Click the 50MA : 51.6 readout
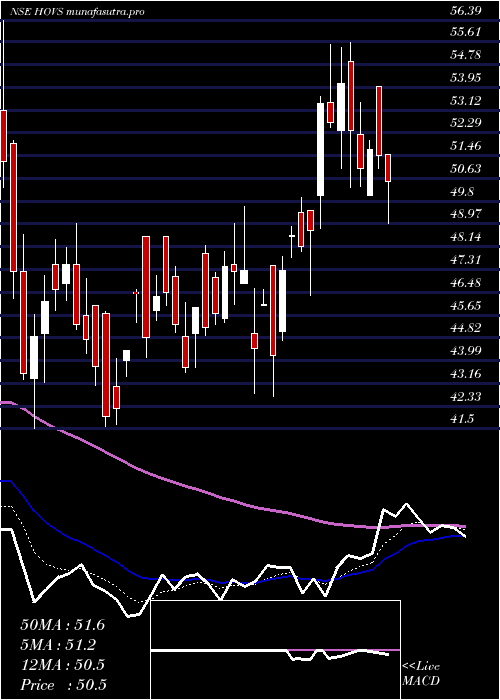Screen dimensions: 500x700 click(x=62, y=625)
